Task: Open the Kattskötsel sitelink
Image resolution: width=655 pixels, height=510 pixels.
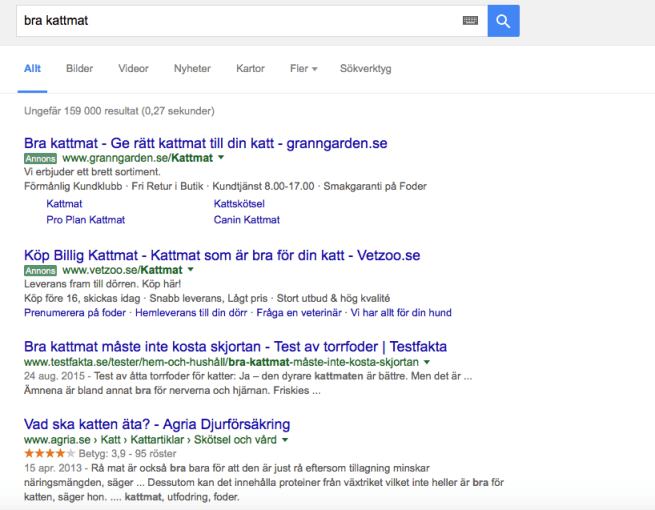Action: (x=239, y=204)
